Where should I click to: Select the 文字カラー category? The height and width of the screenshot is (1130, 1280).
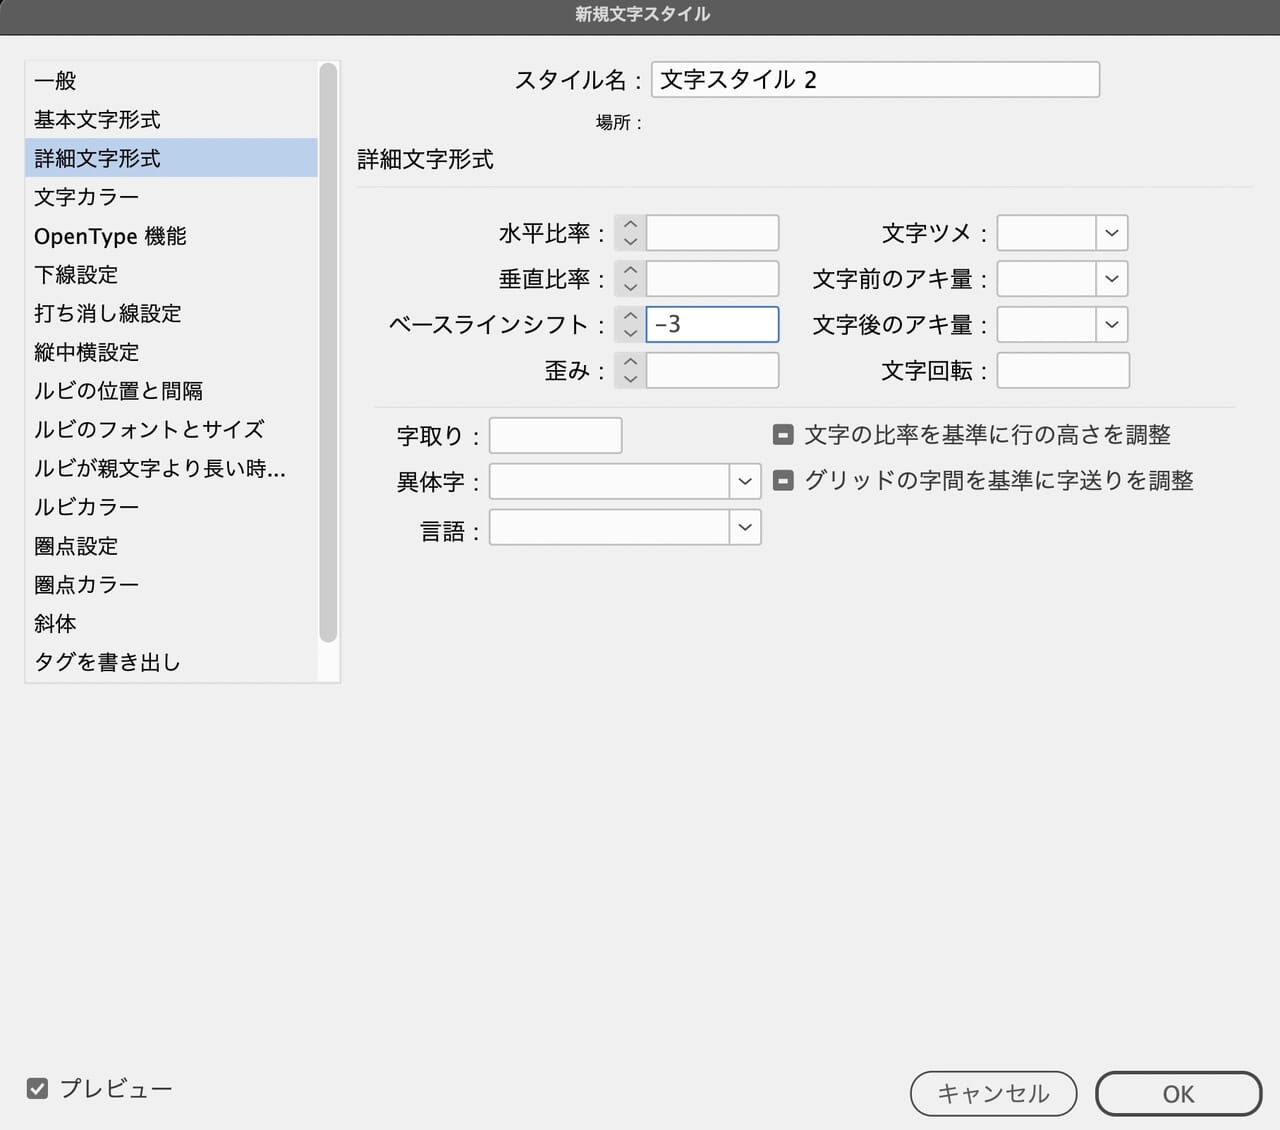point(87,197)
